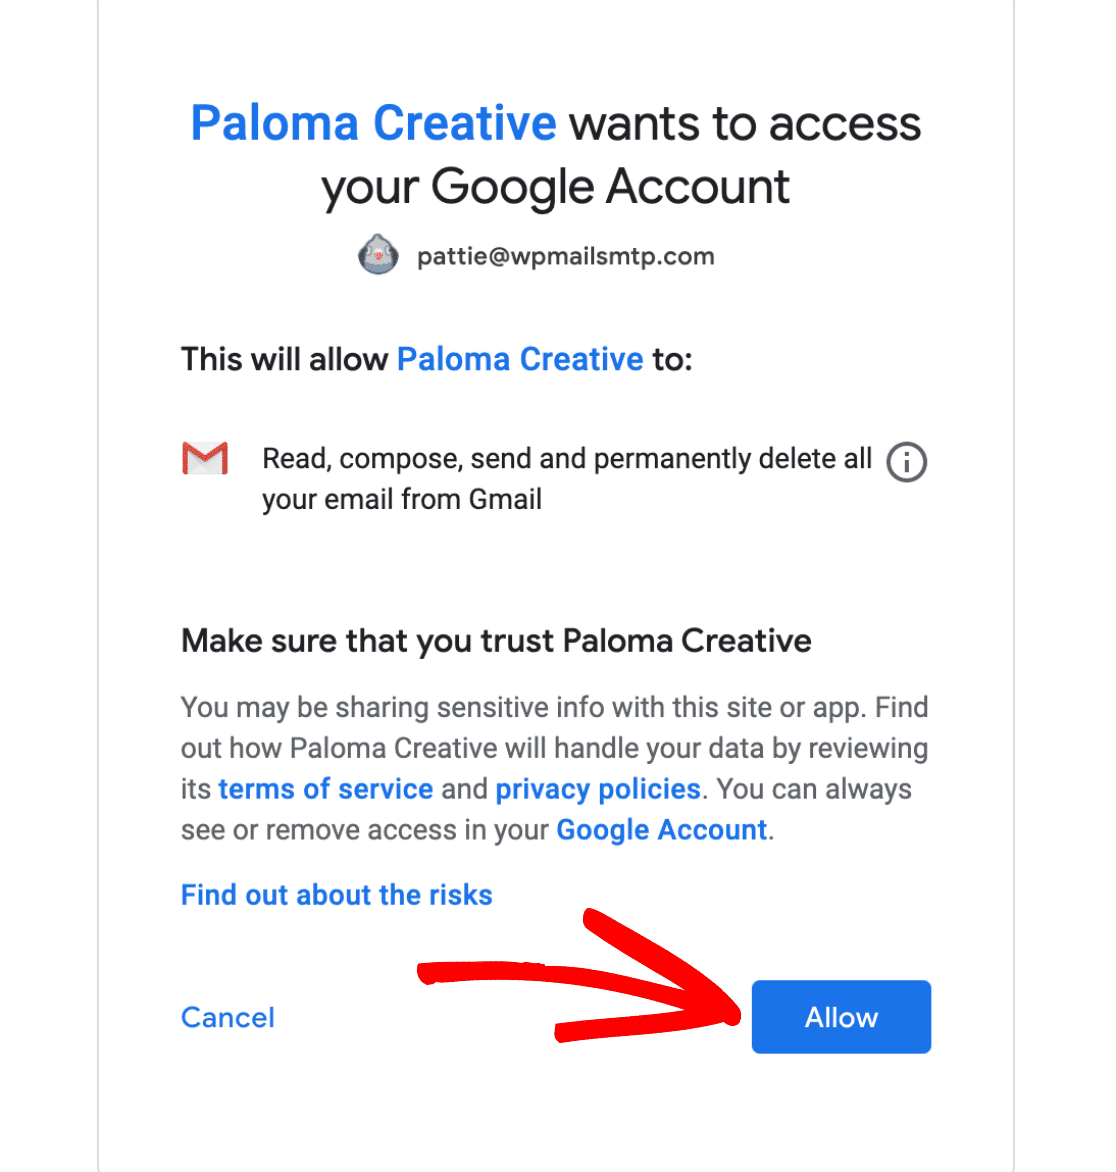Image resolution: width=1116 pixels, height=1172 pixels.
Task: Select the pattie@wpmailsmtp.com account email
Action: 566,256
